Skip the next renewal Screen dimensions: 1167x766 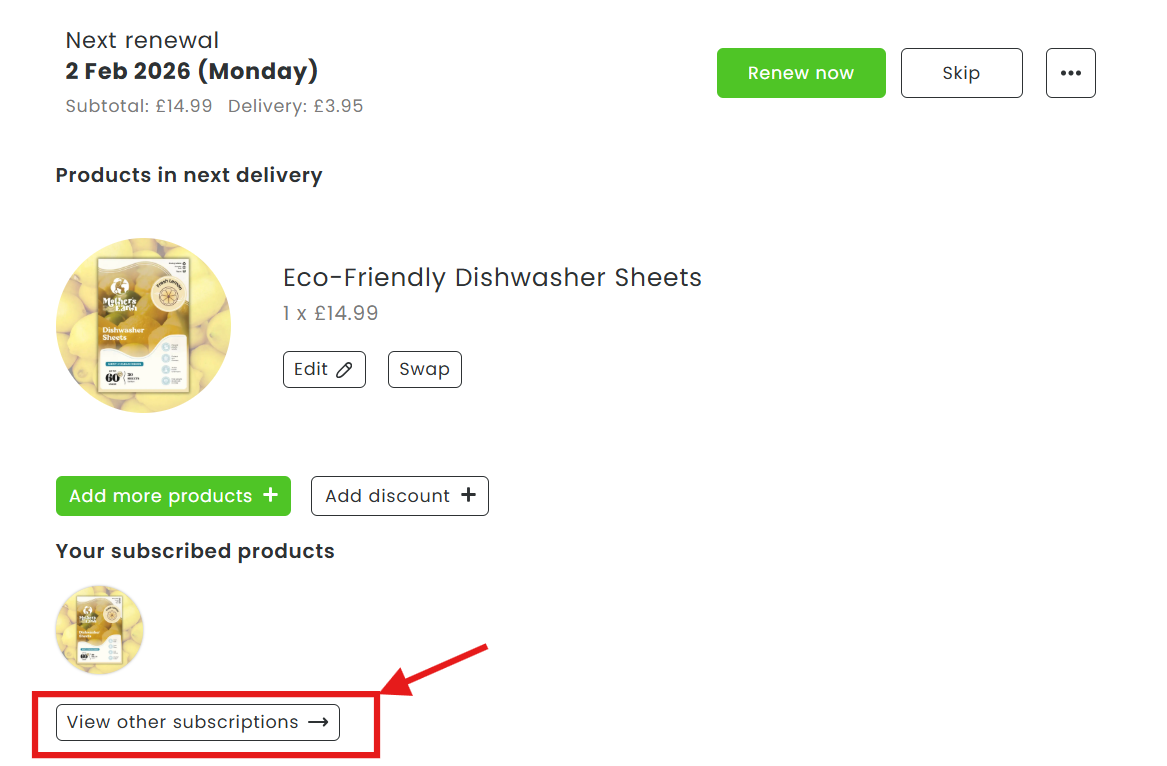click(x=961, y=73)
